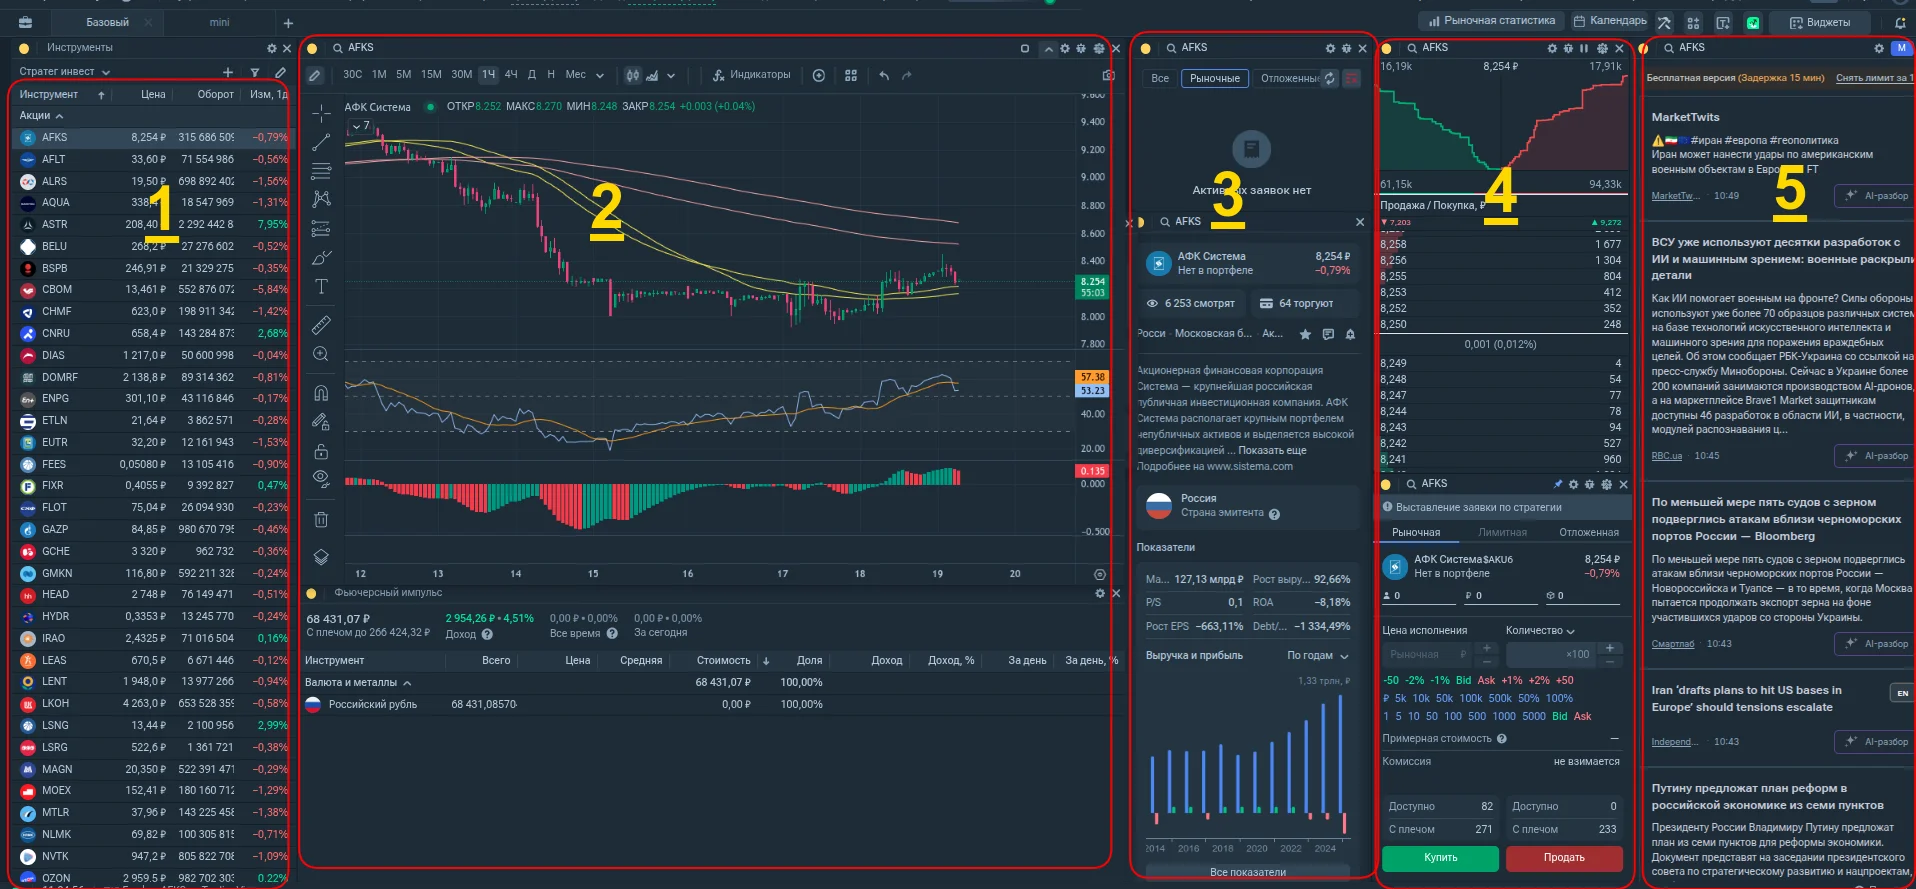Open the Количество quantity dropdown
The height and width of the screenshot is (889, 1916).
pos(1540,631)
